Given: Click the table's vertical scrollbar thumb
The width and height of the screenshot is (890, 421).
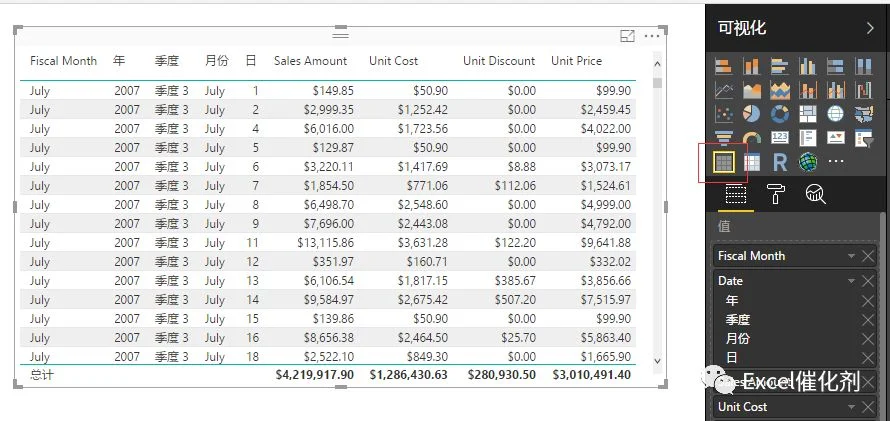Looking at the screenshot, I should pos(657,83).
